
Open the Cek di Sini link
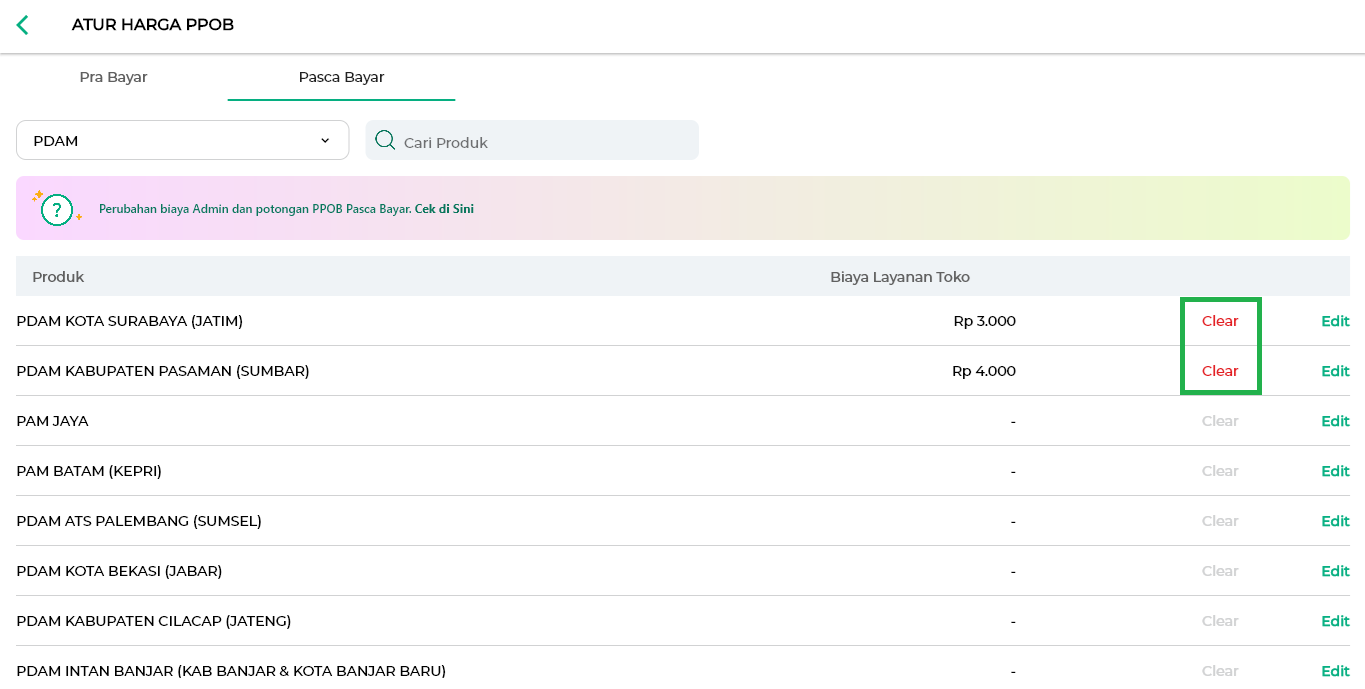[x=444, y=209]
